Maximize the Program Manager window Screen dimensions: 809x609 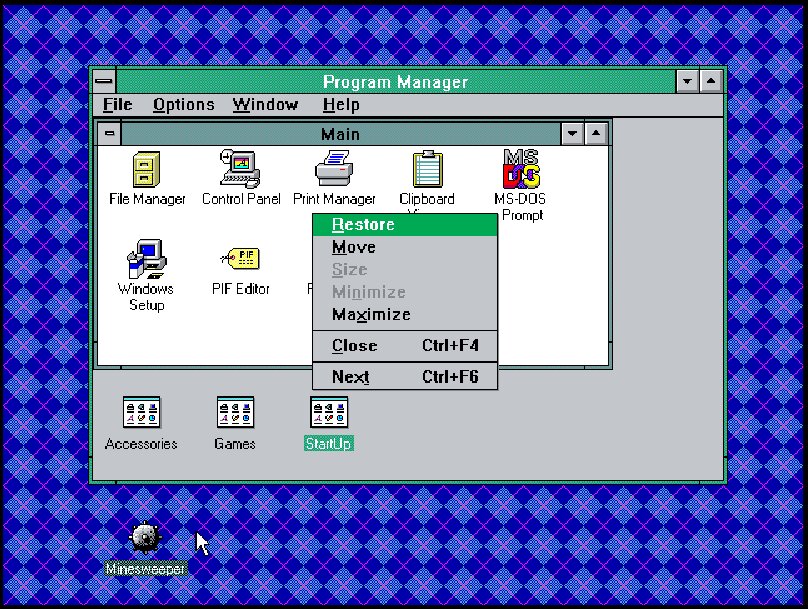pos(711,81)
